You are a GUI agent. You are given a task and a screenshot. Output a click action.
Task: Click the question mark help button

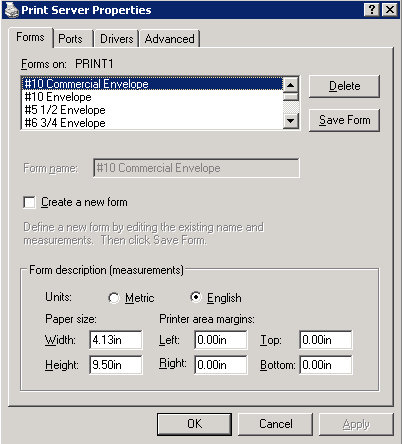372,10
